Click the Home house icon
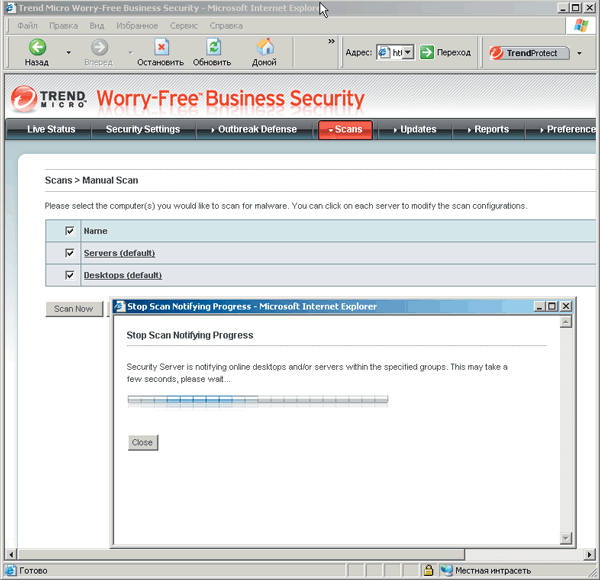This screenshot has height=580, width=600. coord(265,47)
